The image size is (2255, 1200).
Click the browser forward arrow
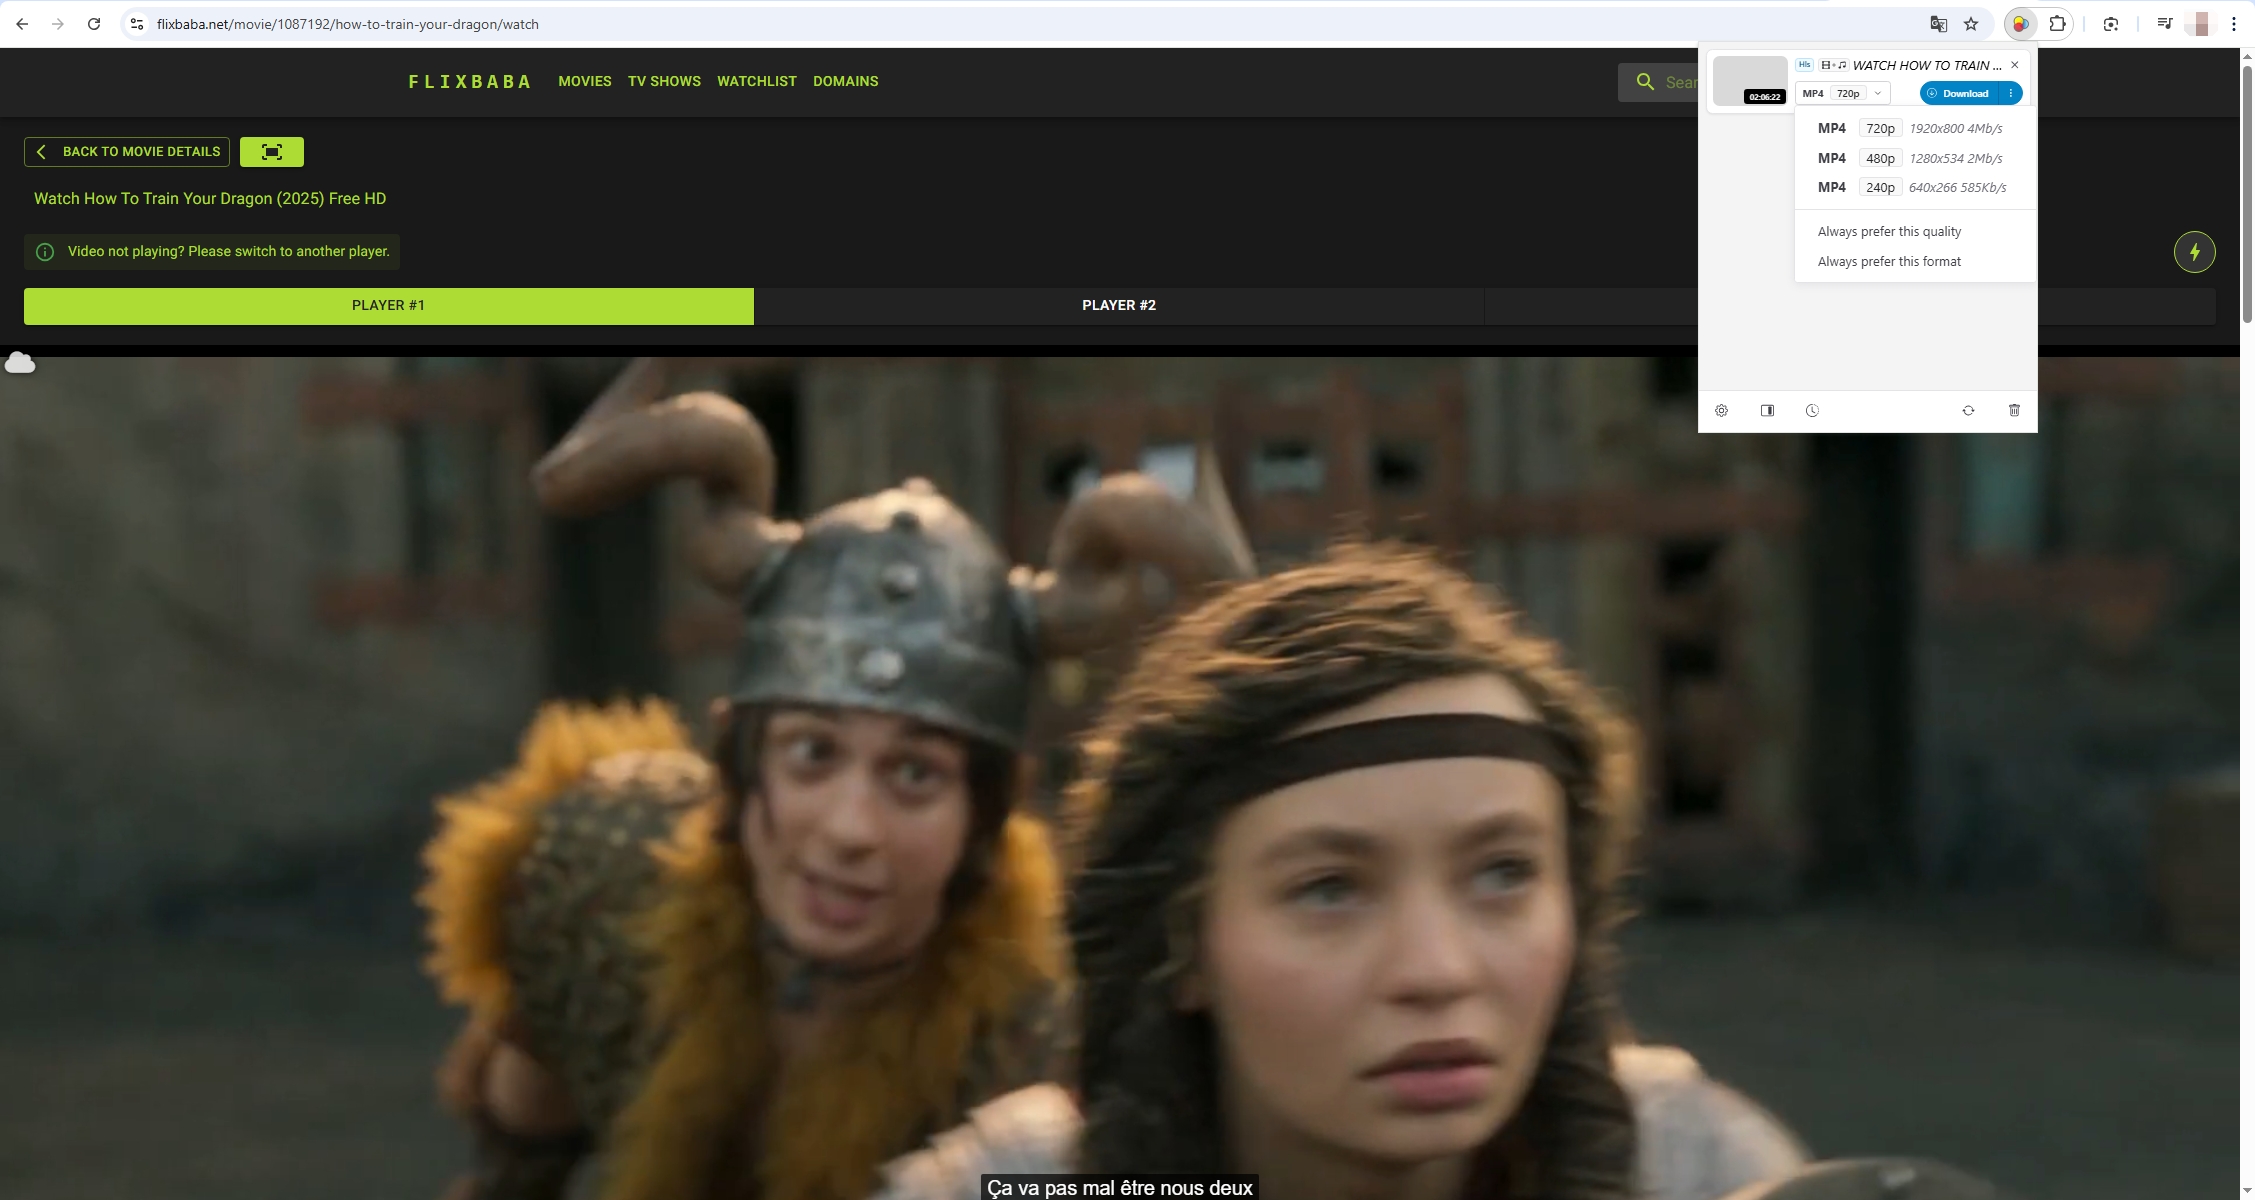click(58, 24)
